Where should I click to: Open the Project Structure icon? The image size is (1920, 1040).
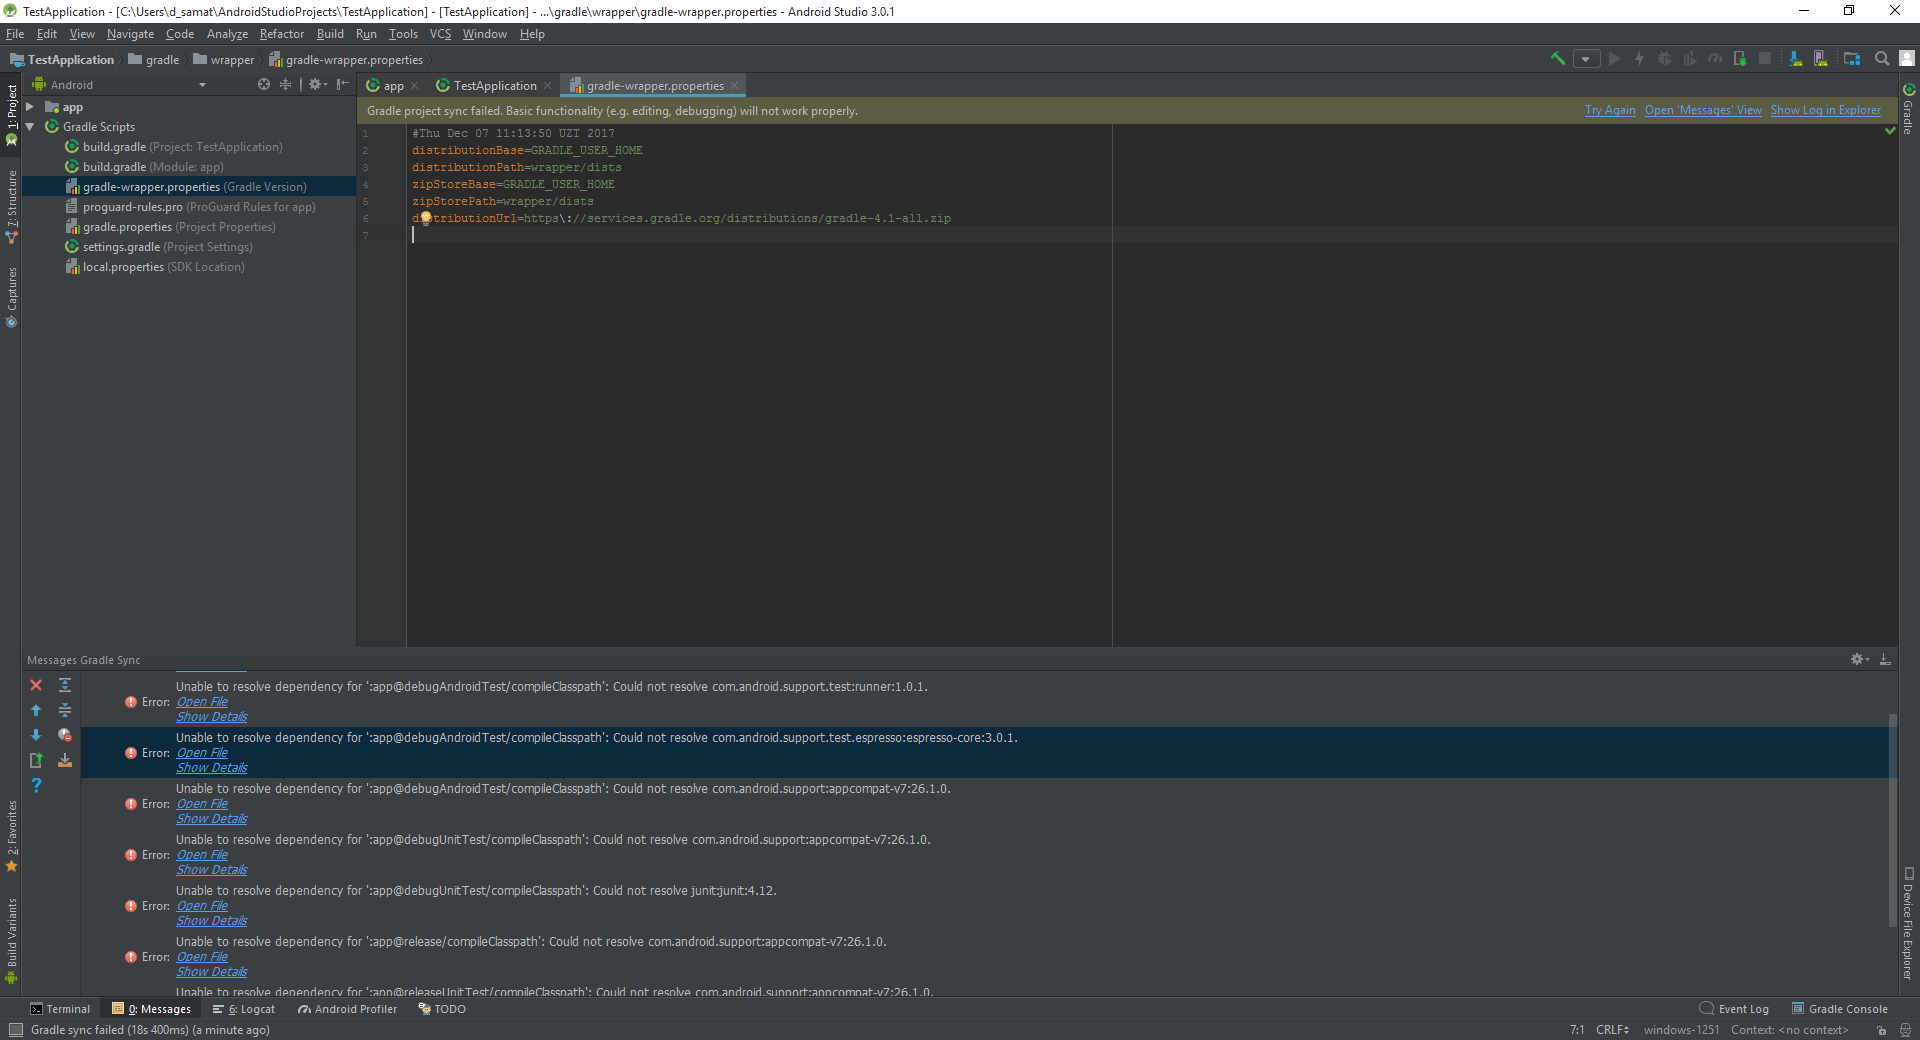tap(1852, 59)
